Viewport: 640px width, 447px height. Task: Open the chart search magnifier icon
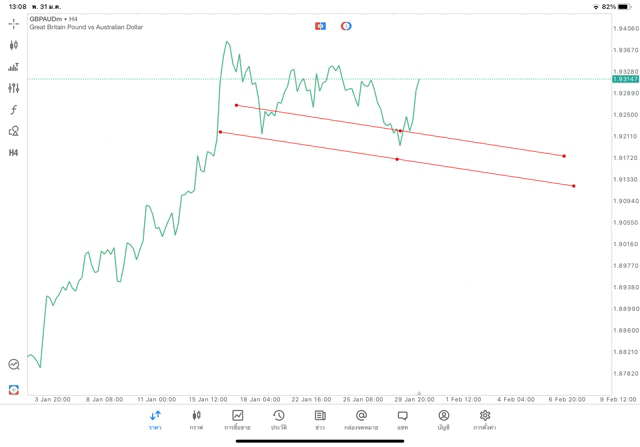pyautogui.click(x=14, y=365)
